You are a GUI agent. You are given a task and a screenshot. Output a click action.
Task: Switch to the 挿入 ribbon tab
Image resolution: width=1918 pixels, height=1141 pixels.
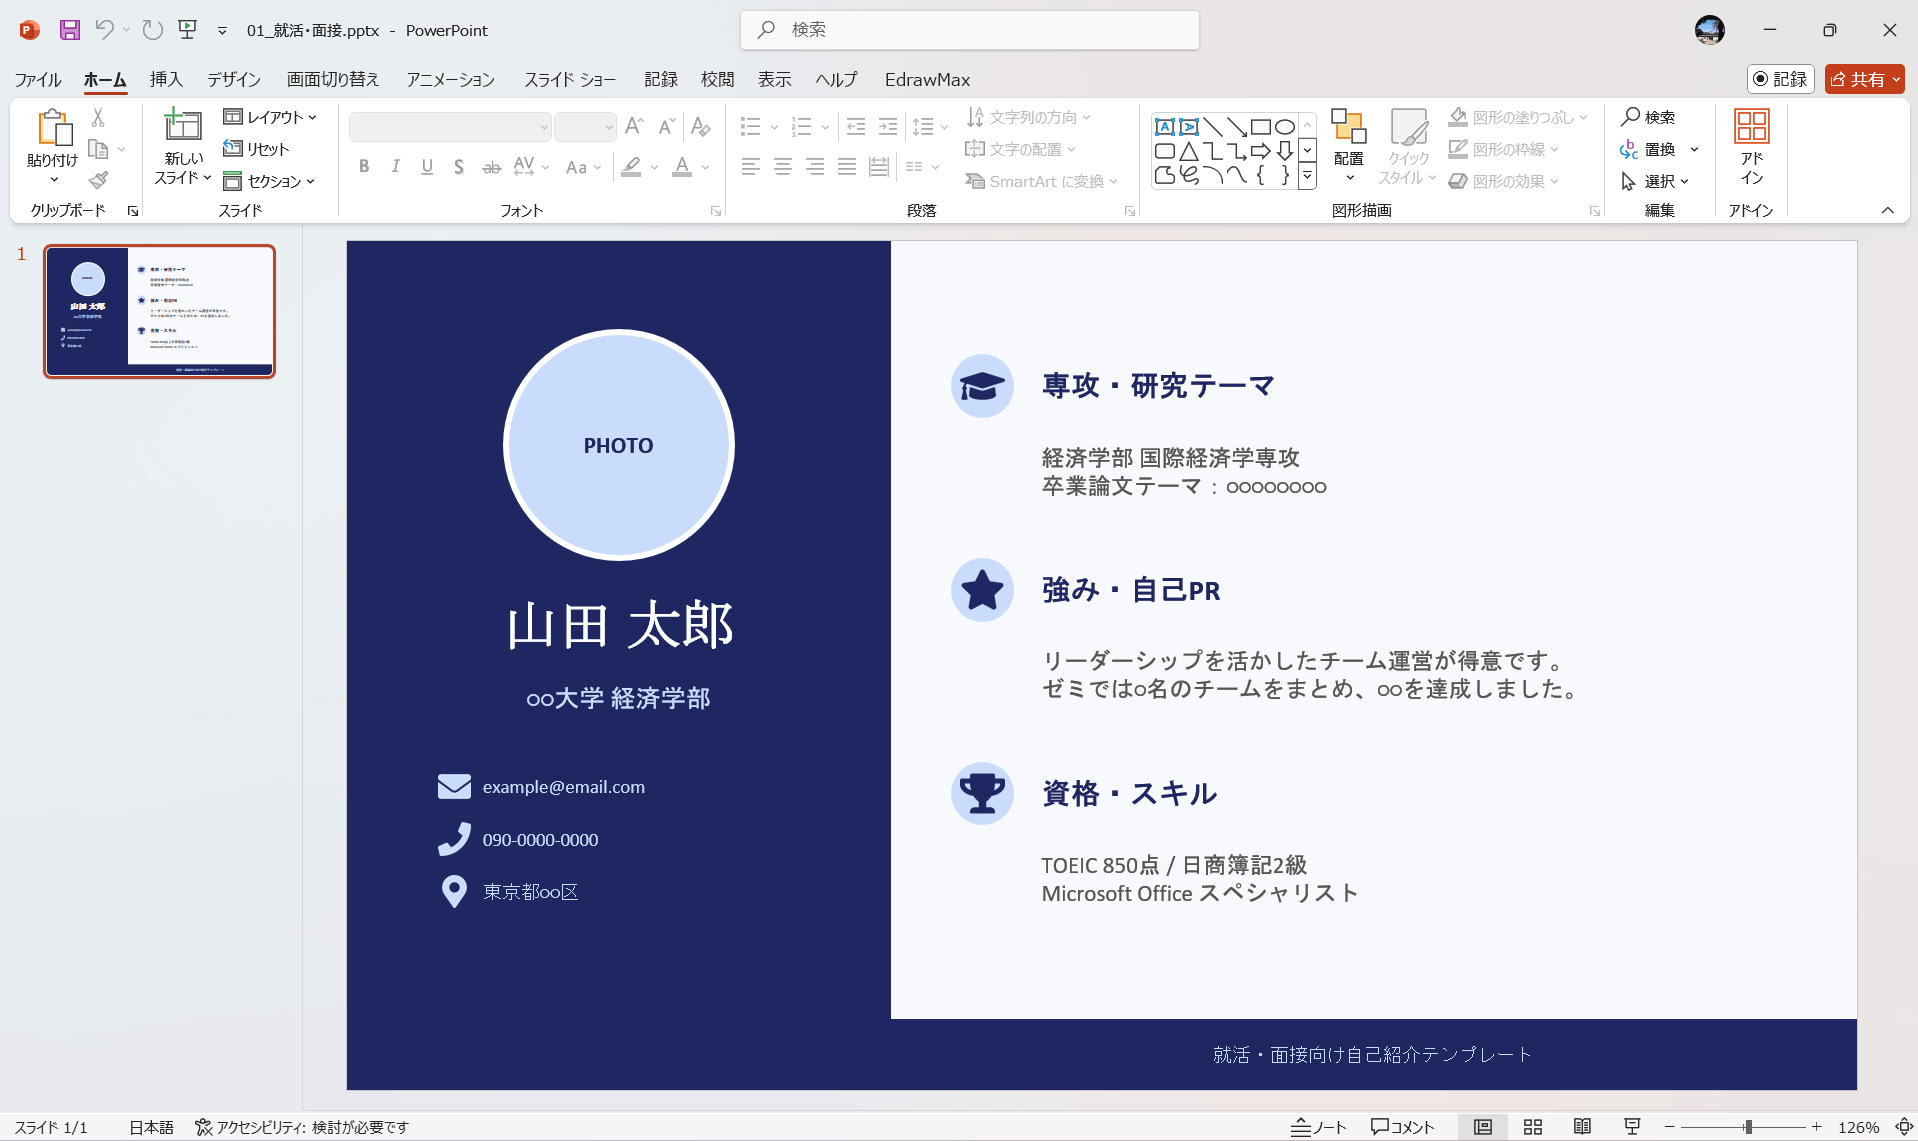pos(166,79)
